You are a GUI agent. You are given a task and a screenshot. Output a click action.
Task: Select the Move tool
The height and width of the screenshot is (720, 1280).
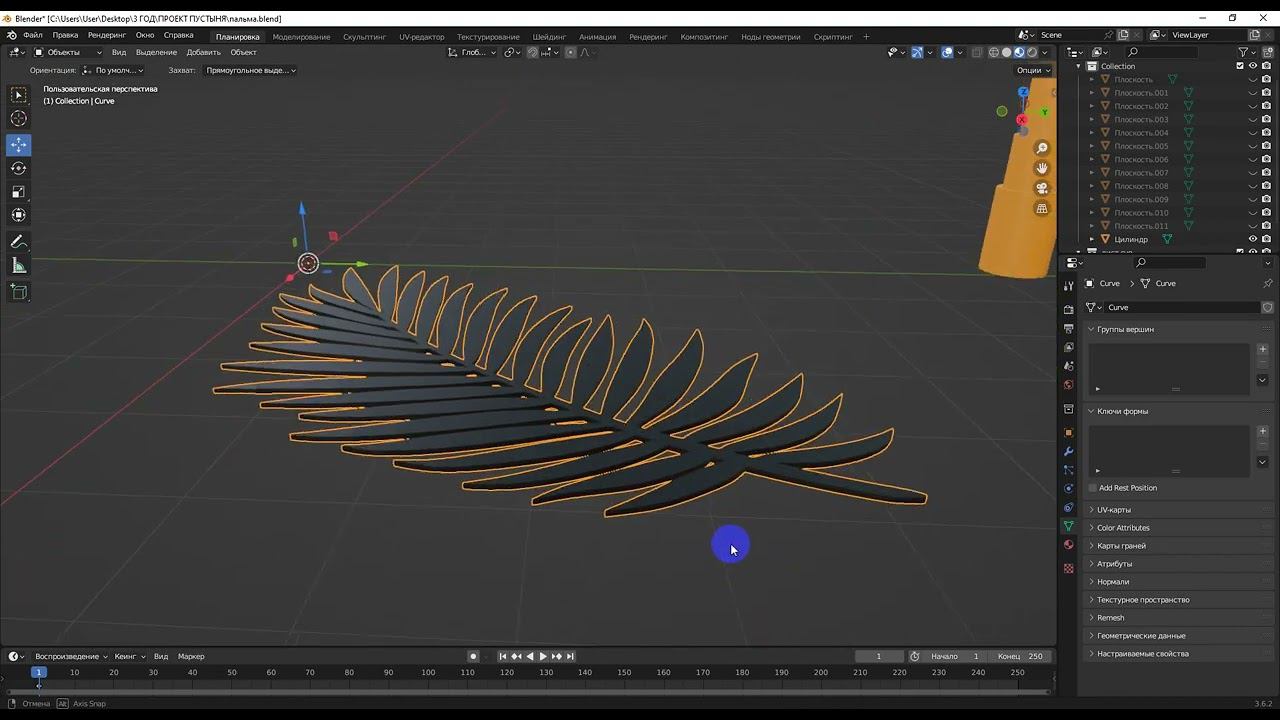[x=19, y=145]
